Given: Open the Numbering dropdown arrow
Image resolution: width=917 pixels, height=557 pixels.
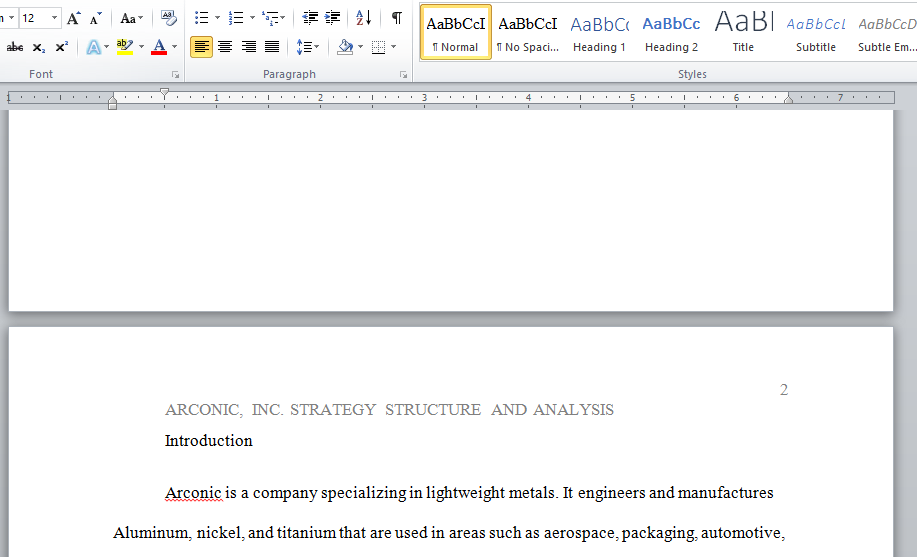Looking at the screenshot, I should (252, 18).
